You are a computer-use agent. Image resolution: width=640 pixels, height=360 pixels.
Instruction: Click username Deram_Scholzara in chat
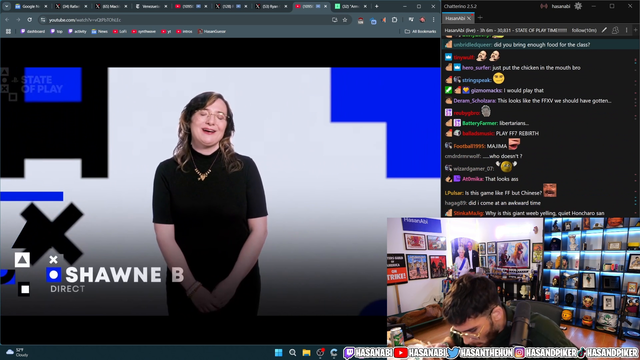(x=474, y=101)
